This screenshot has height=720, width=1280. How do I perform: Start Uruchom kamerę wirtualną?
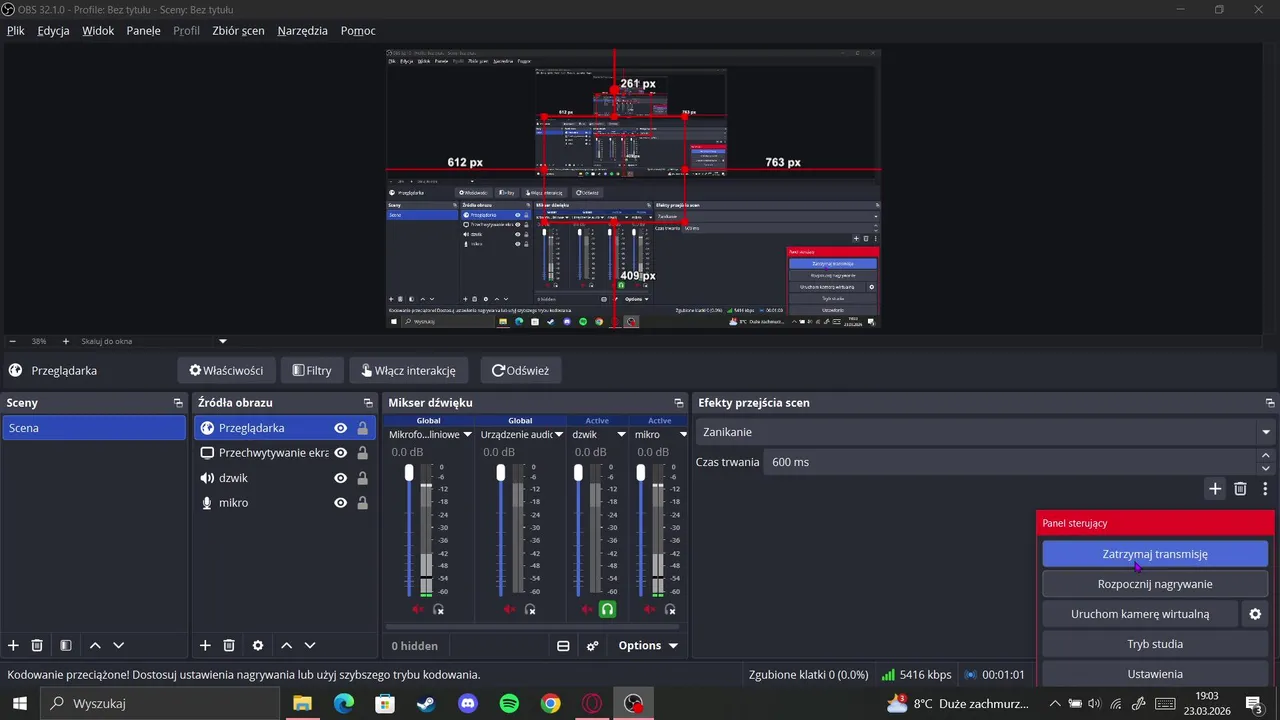point(1140,614)
